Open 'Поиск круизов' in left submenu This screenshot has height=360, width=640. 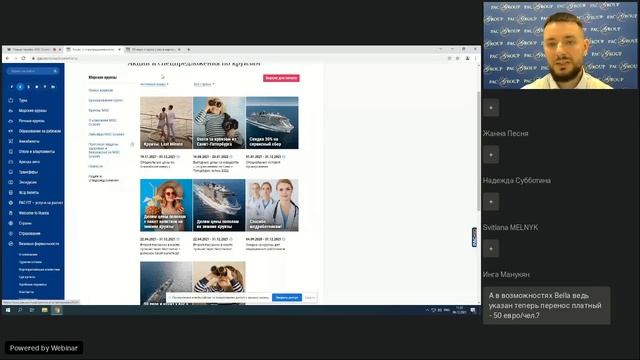point(101,90)
